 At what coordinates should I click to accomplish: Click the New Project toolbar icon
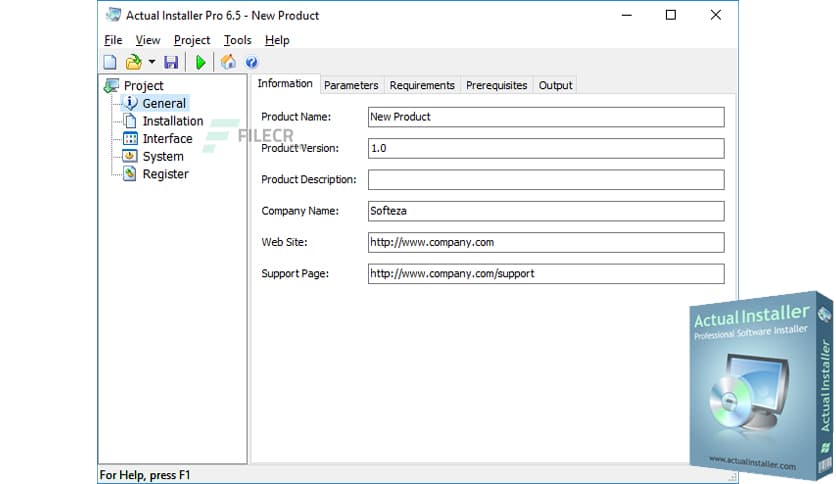(x=110, y=62)
